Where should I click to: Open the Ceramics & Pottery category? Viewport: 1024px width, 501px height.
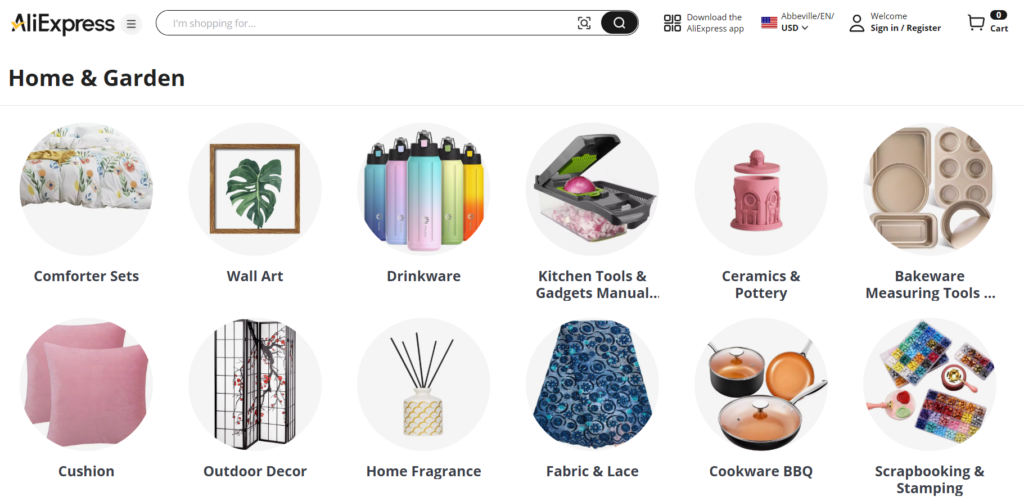point(761,189)
